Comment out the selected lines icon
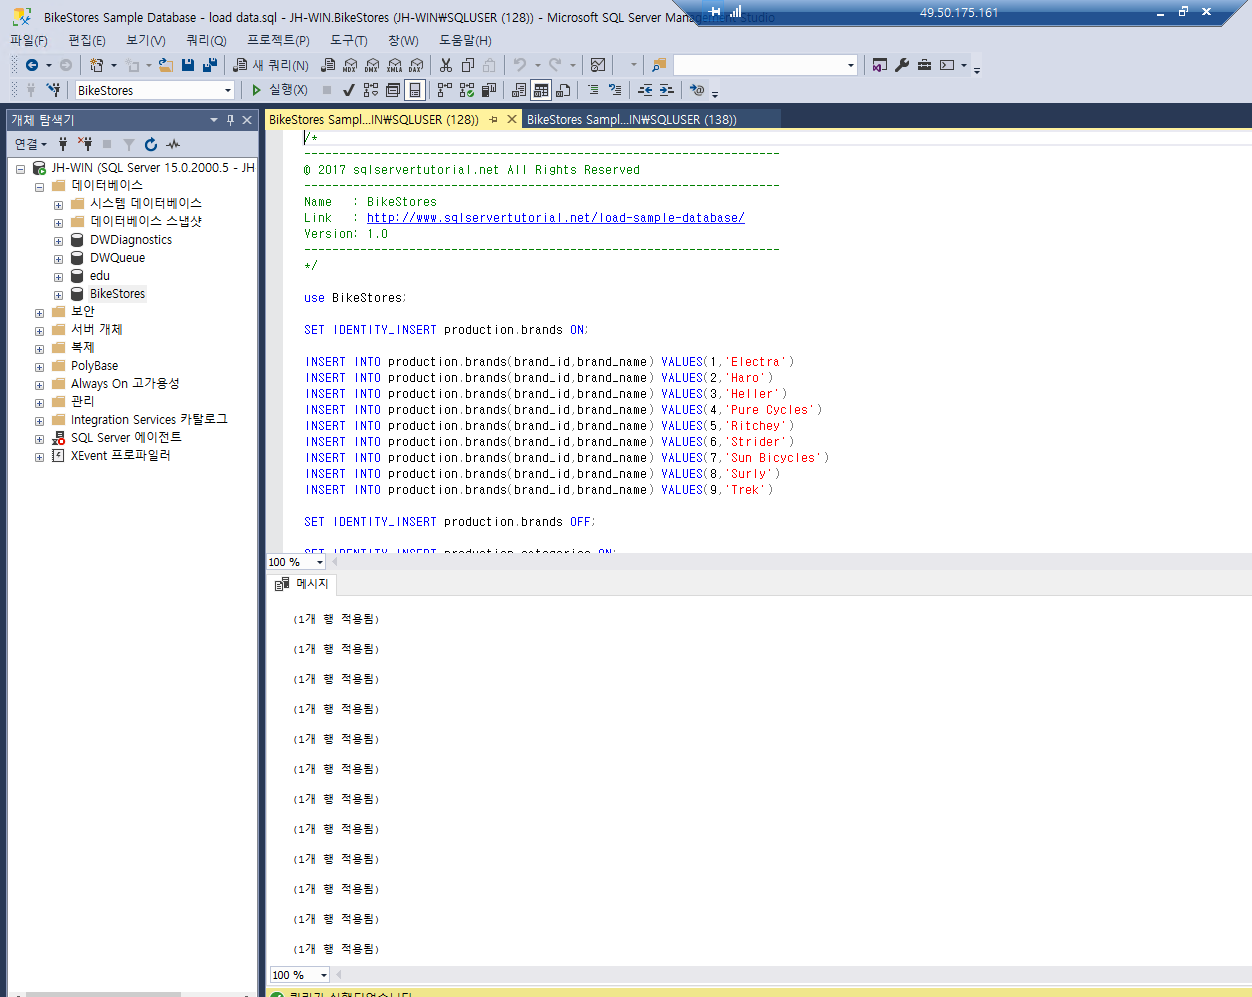The image size is (1252, 997). click(593, 90)
